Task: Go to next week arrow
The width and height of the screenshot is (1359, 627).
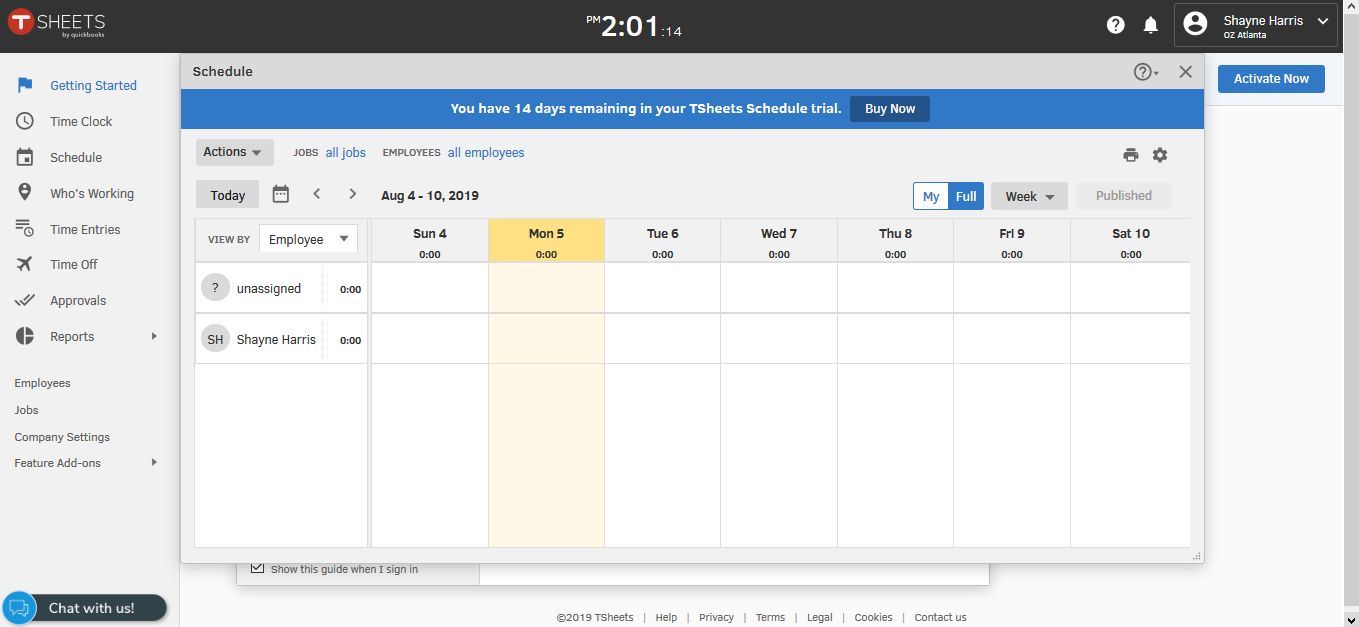Action: click(x=353, y=194)
